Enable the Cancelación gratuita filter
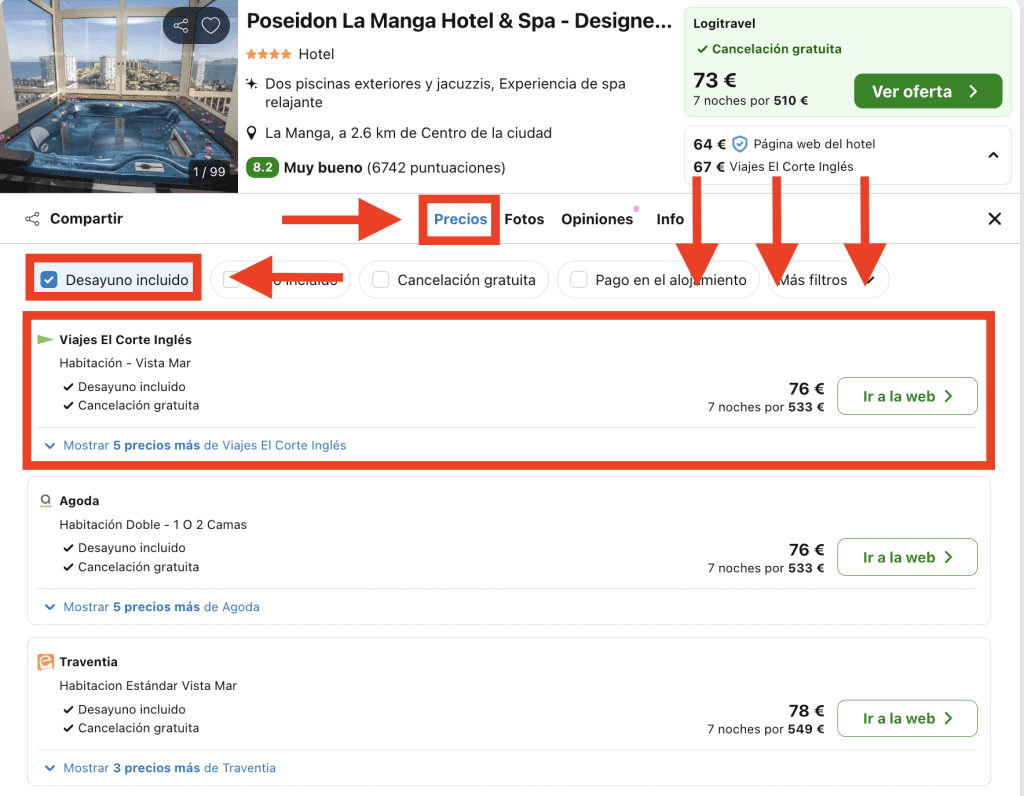This screenshot has width=1024, height=796. [x=381, y=280]
